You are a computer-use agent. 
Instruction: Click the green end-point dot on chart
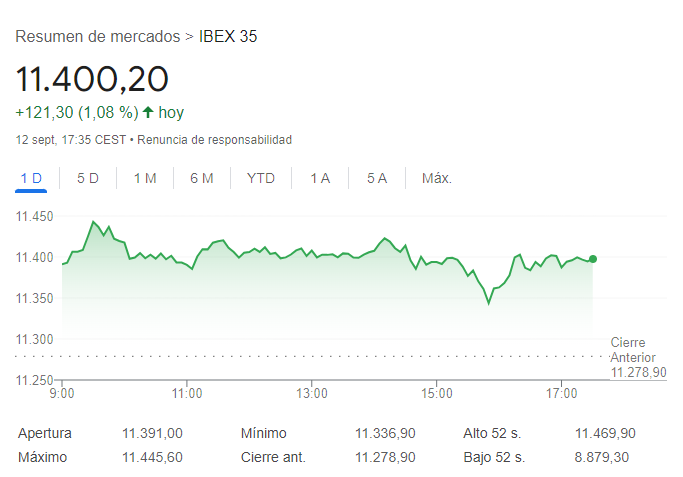(593, 259)
